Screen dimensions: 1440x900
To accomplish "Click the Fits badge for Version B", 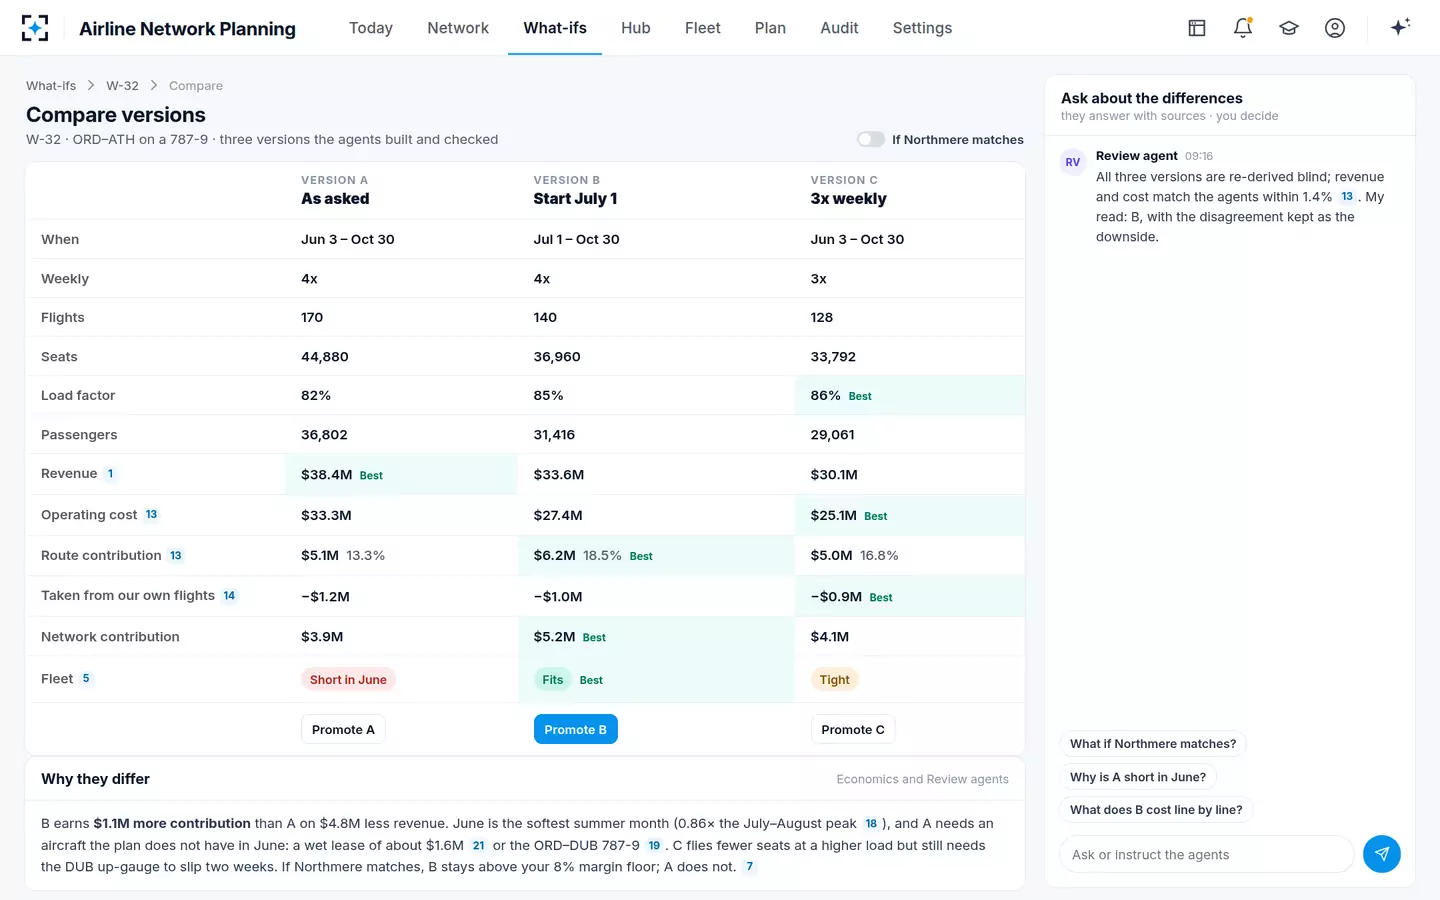I will pos(553,680).
